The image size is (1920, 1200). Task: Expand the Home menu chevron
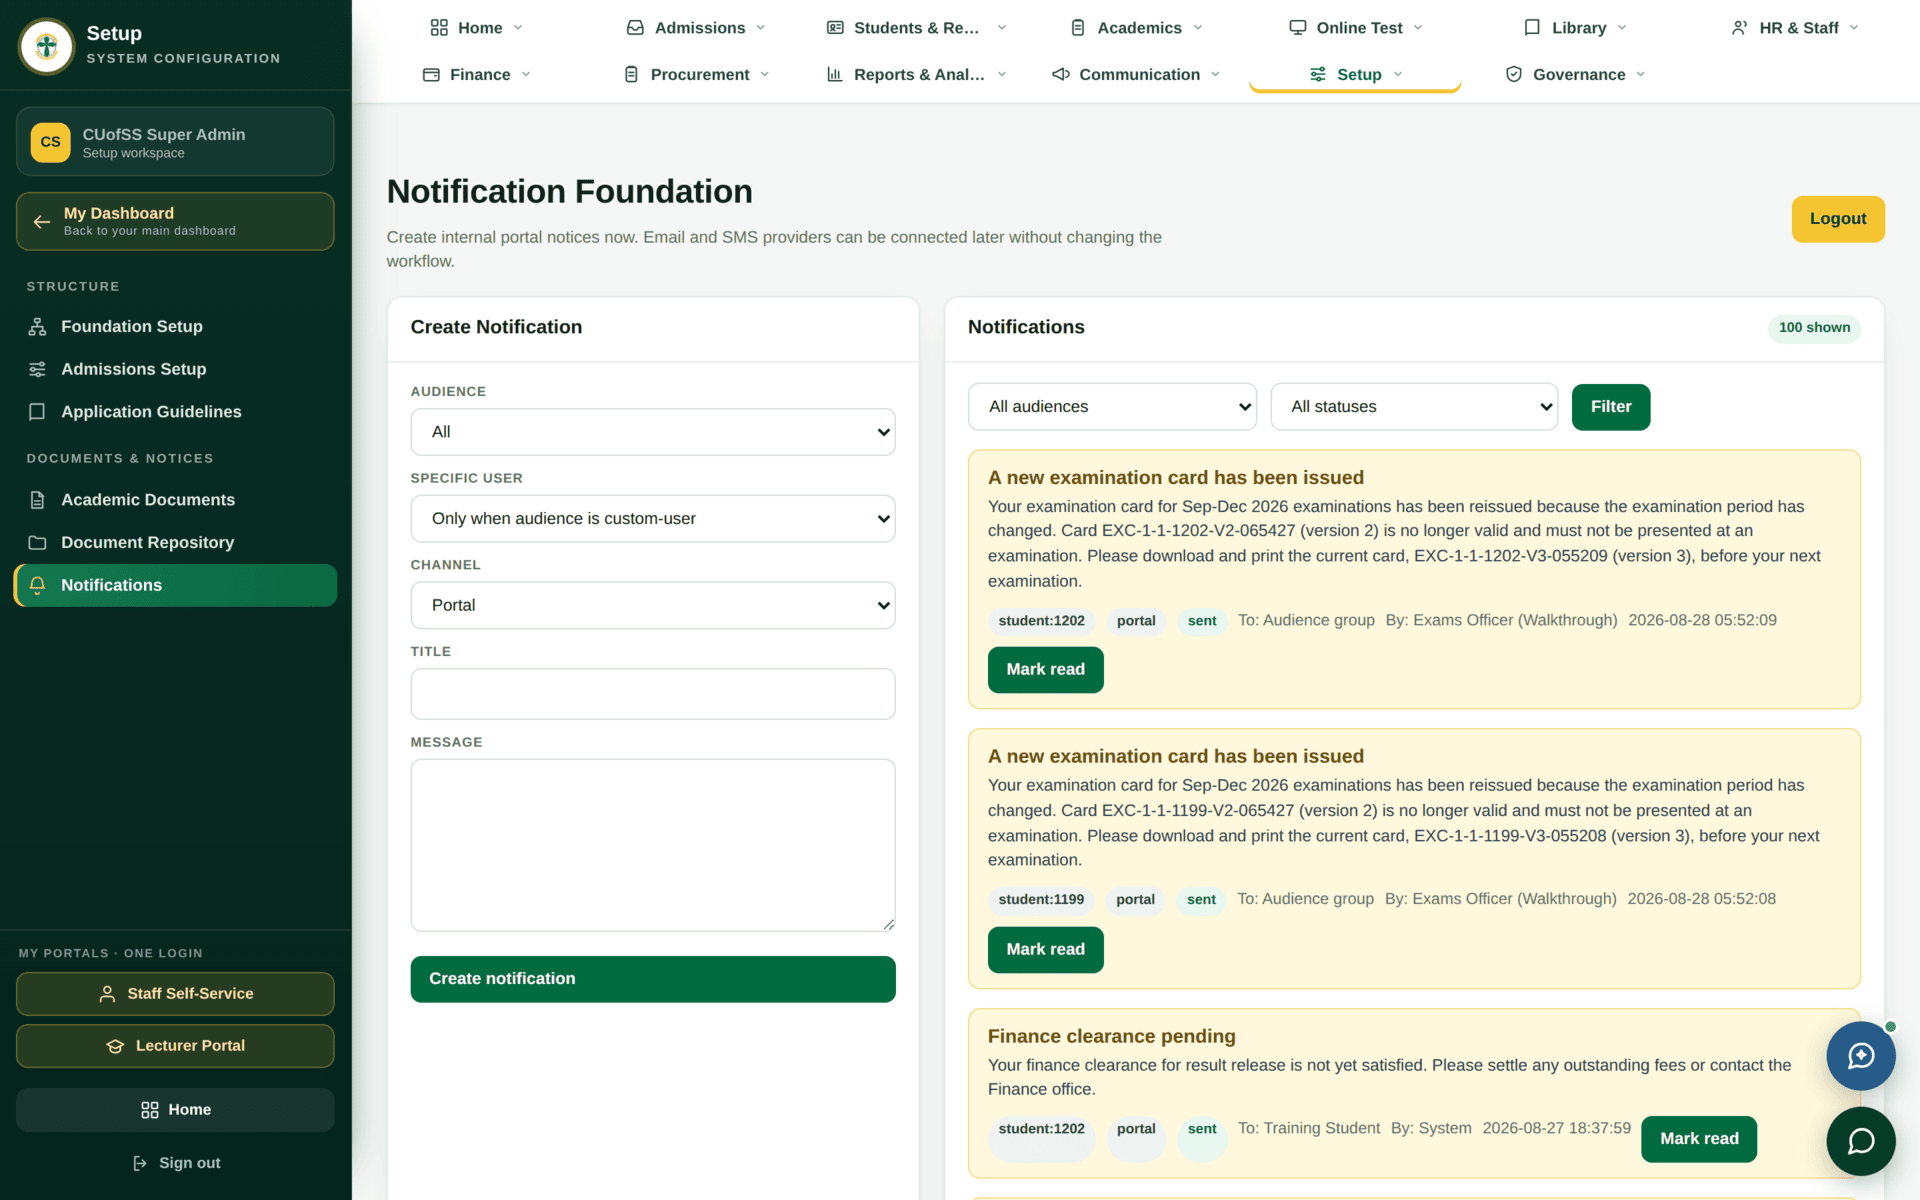point(518,28)
